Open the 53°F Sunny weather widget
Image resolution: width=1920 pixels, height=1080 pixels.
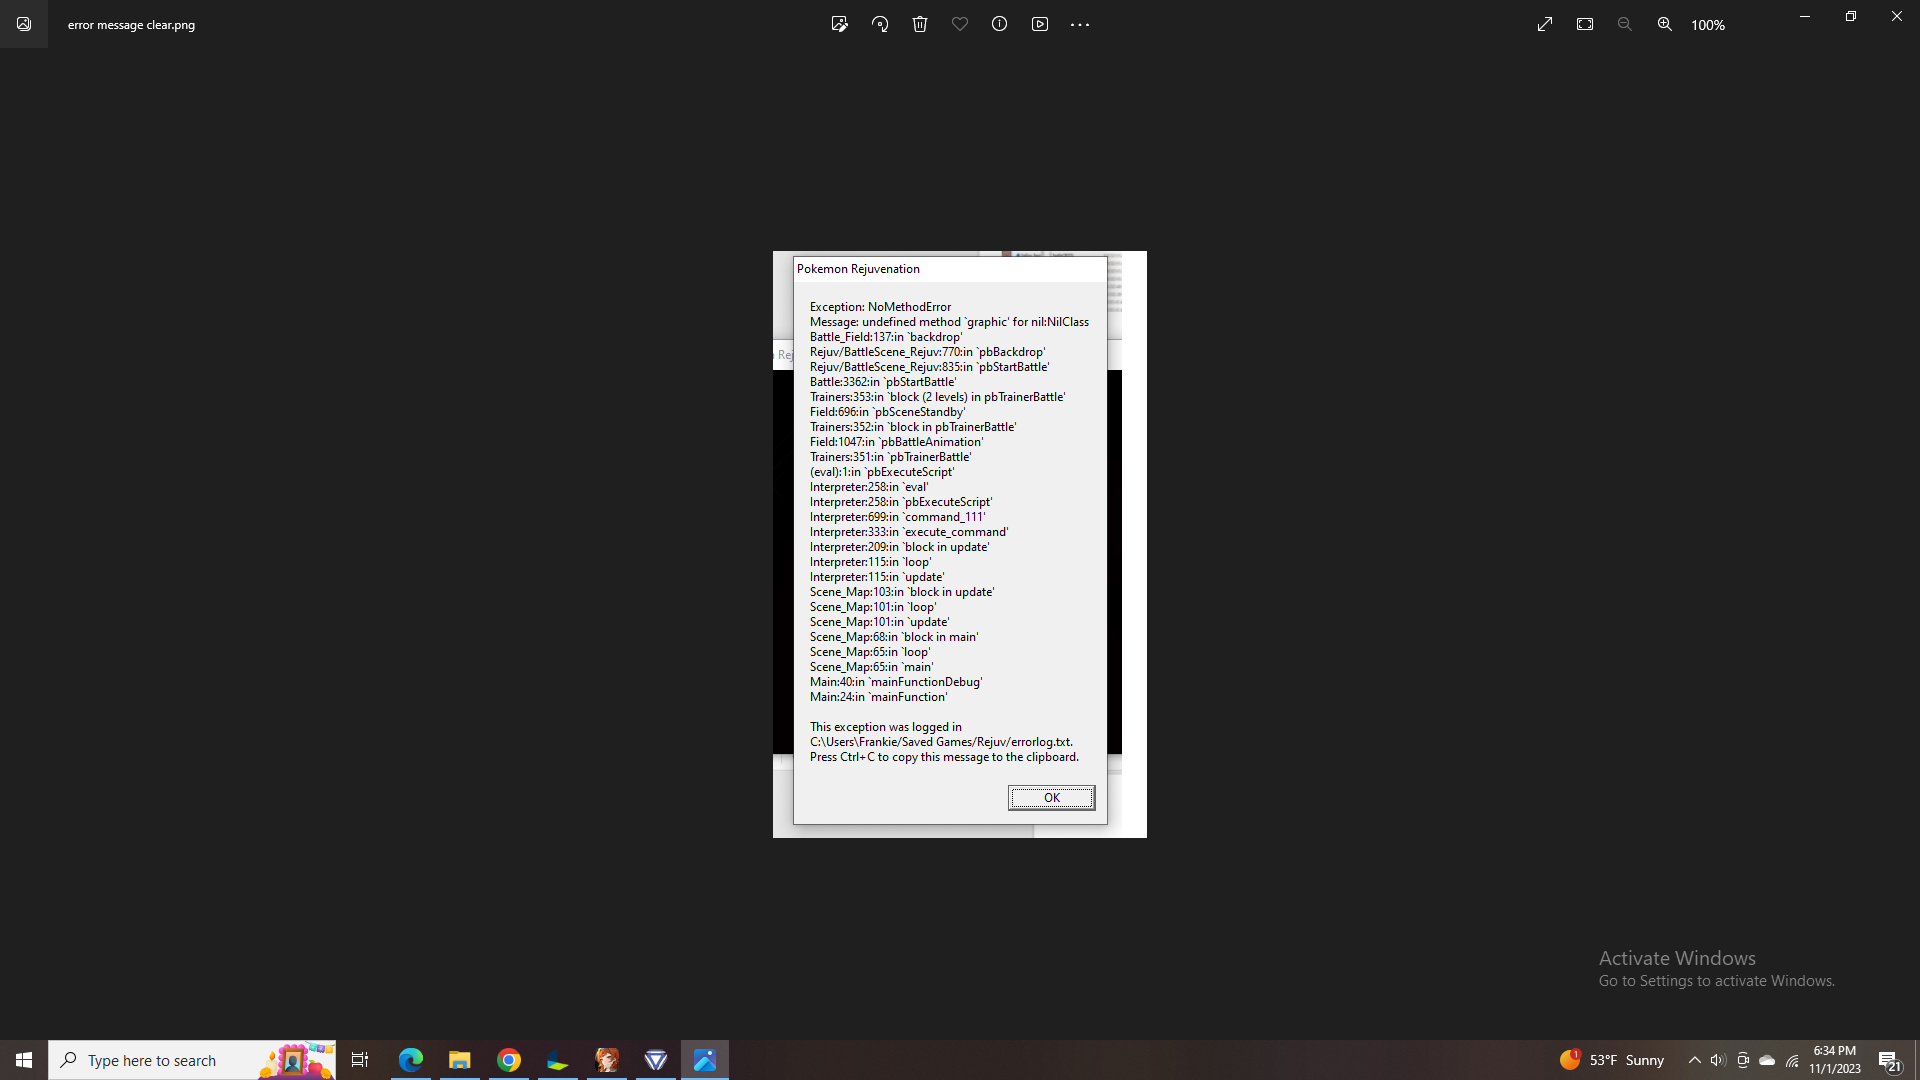tap(1612, 1060)
